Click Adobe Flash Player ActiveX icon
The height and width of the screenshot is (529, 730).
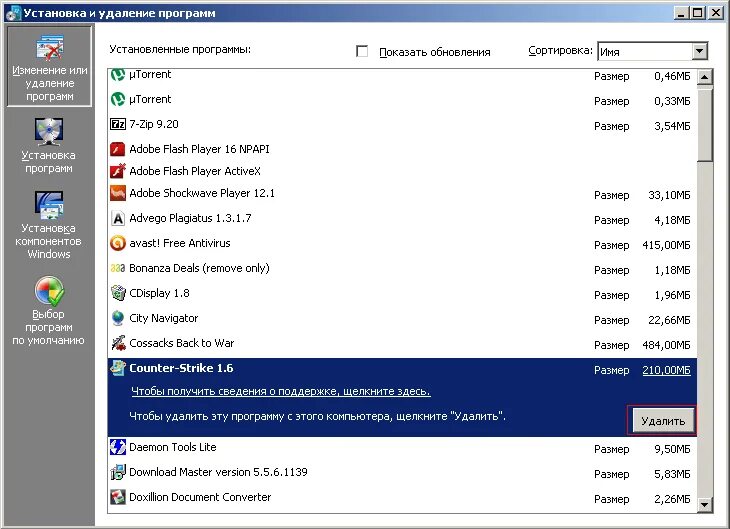click(118, 171)
